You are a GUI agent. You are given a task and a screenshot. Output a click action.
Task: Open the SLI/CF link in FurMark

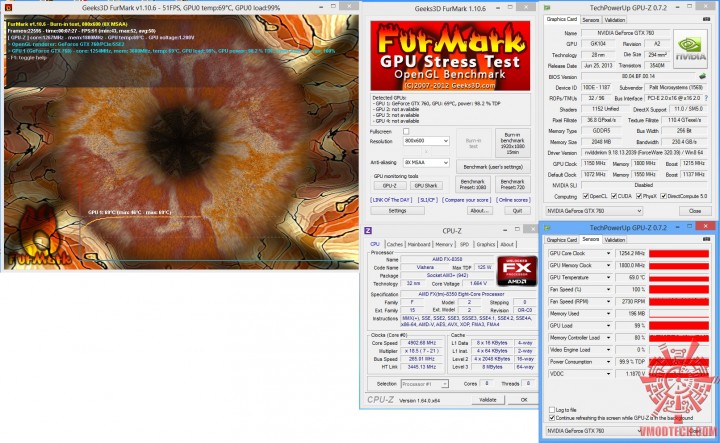click(x=428, y=200)
